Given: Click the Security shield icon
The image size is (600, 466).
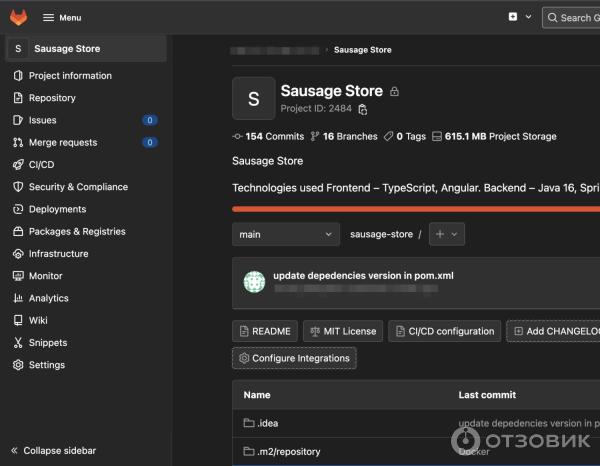Looking at the screenshot, I should coord(18,187).
